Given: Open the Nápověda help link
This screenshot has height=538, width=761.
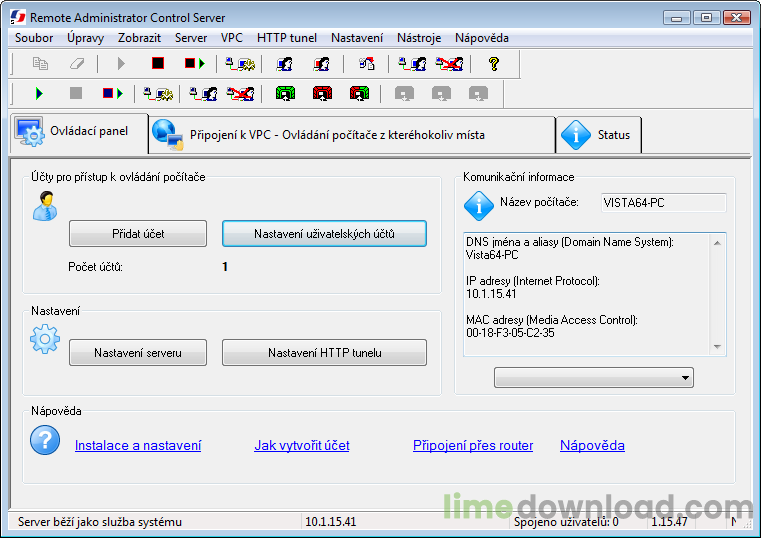Looking at the screenshot, I should [592, 445].
